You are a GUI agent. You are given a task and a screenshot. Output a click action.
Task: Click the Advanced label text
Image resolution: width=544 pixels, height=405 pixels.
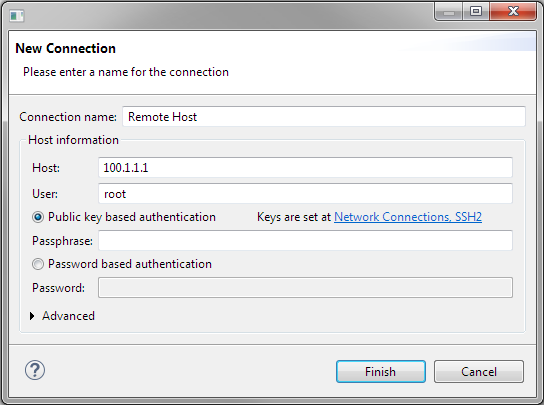pos(68,316)
